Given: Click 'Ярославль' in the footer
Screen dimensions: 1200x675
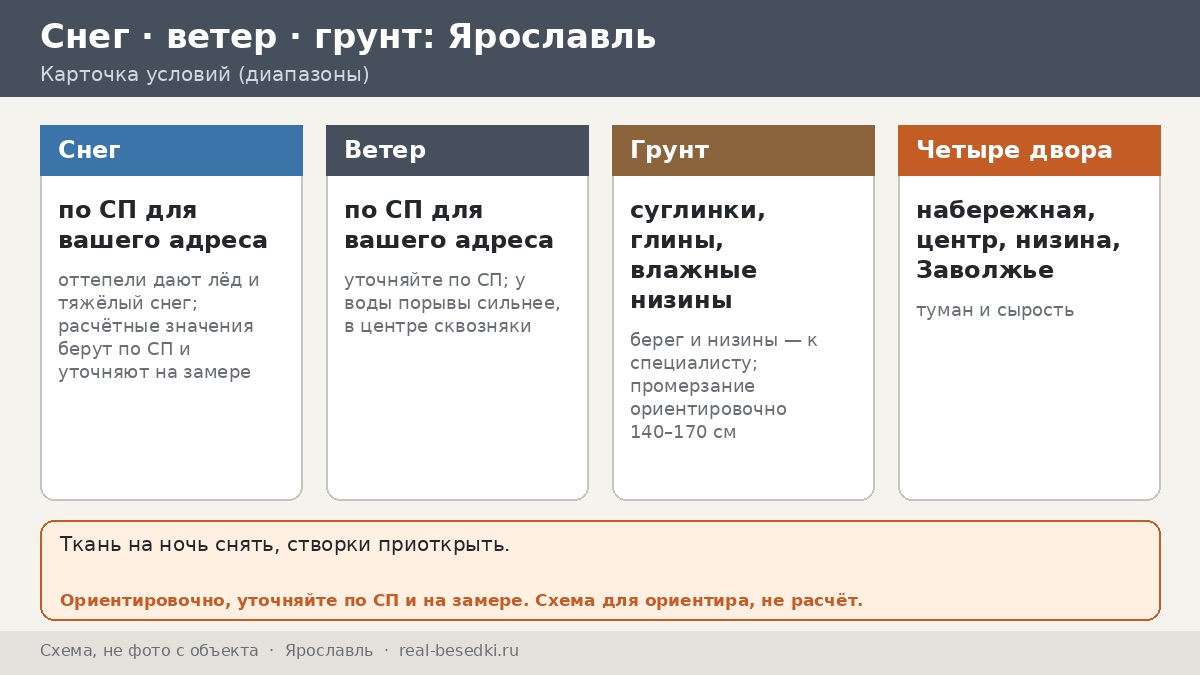Looking at the screenshot, I should coord(329,651).
